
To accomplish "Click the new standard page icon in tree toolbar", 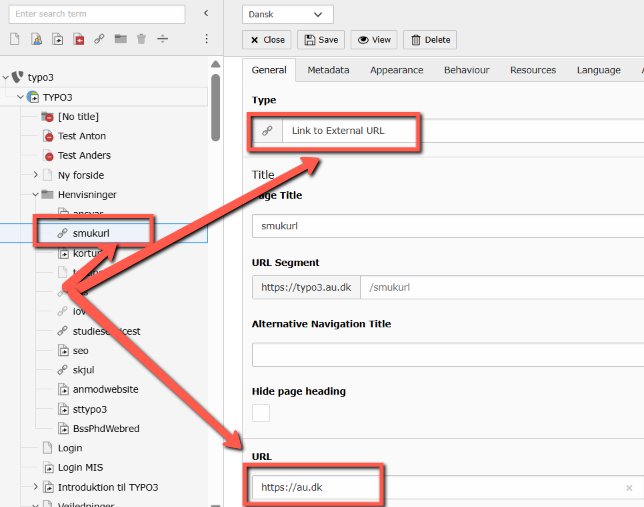I will click(15, 39).
